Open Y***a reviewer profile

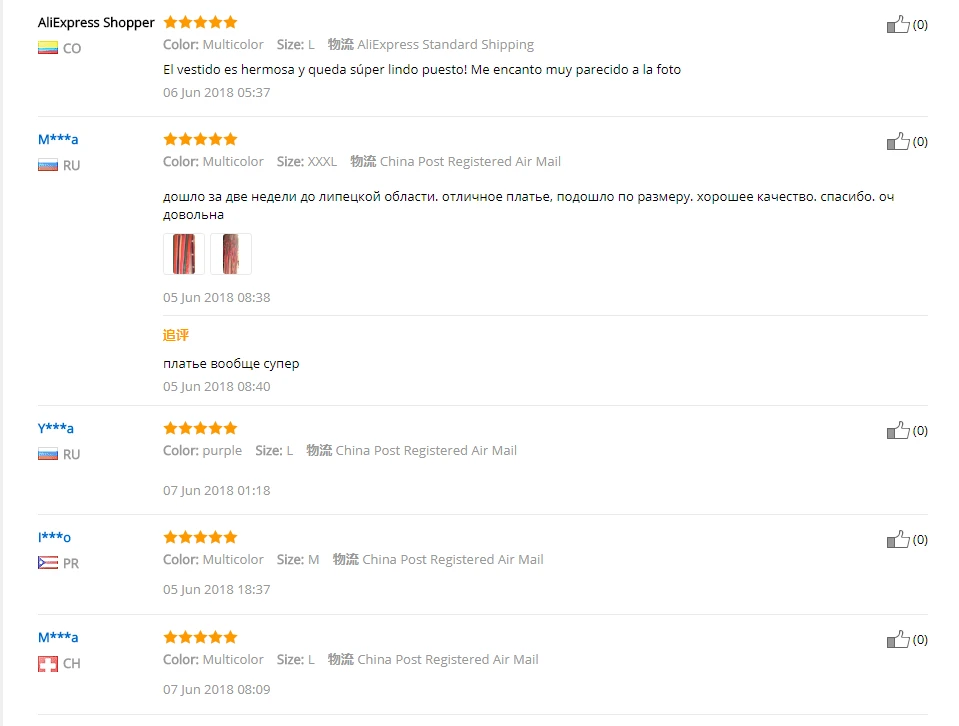[56, 428]
